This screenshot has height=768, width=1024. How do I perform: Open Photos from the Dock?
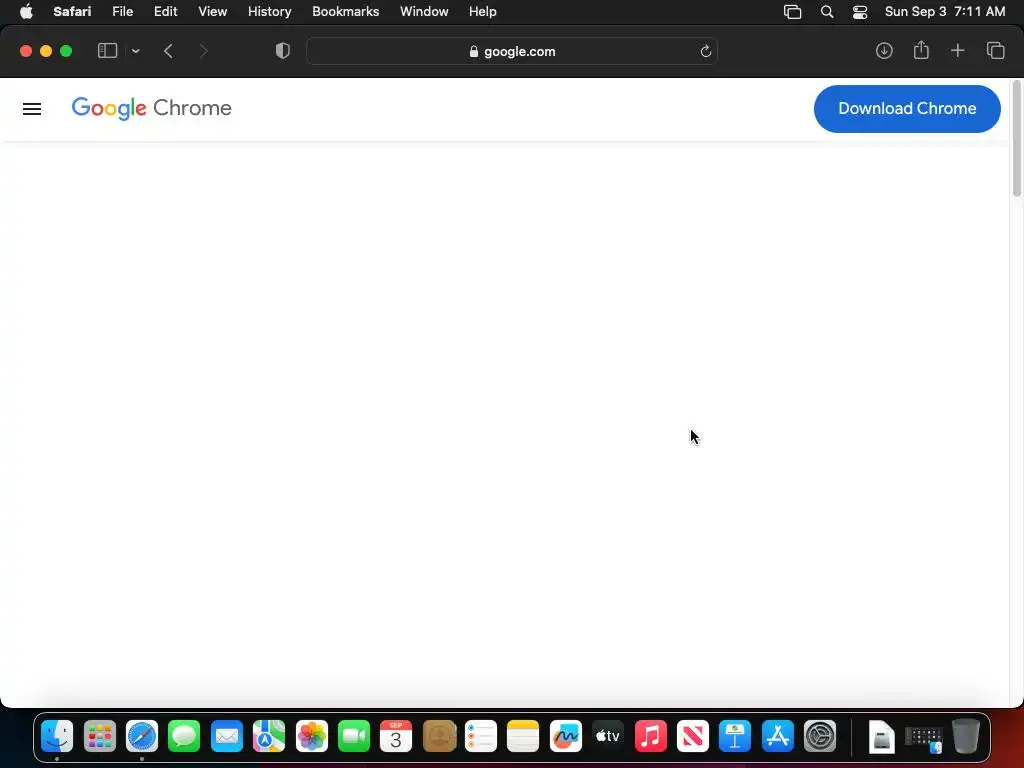[312, 737]
